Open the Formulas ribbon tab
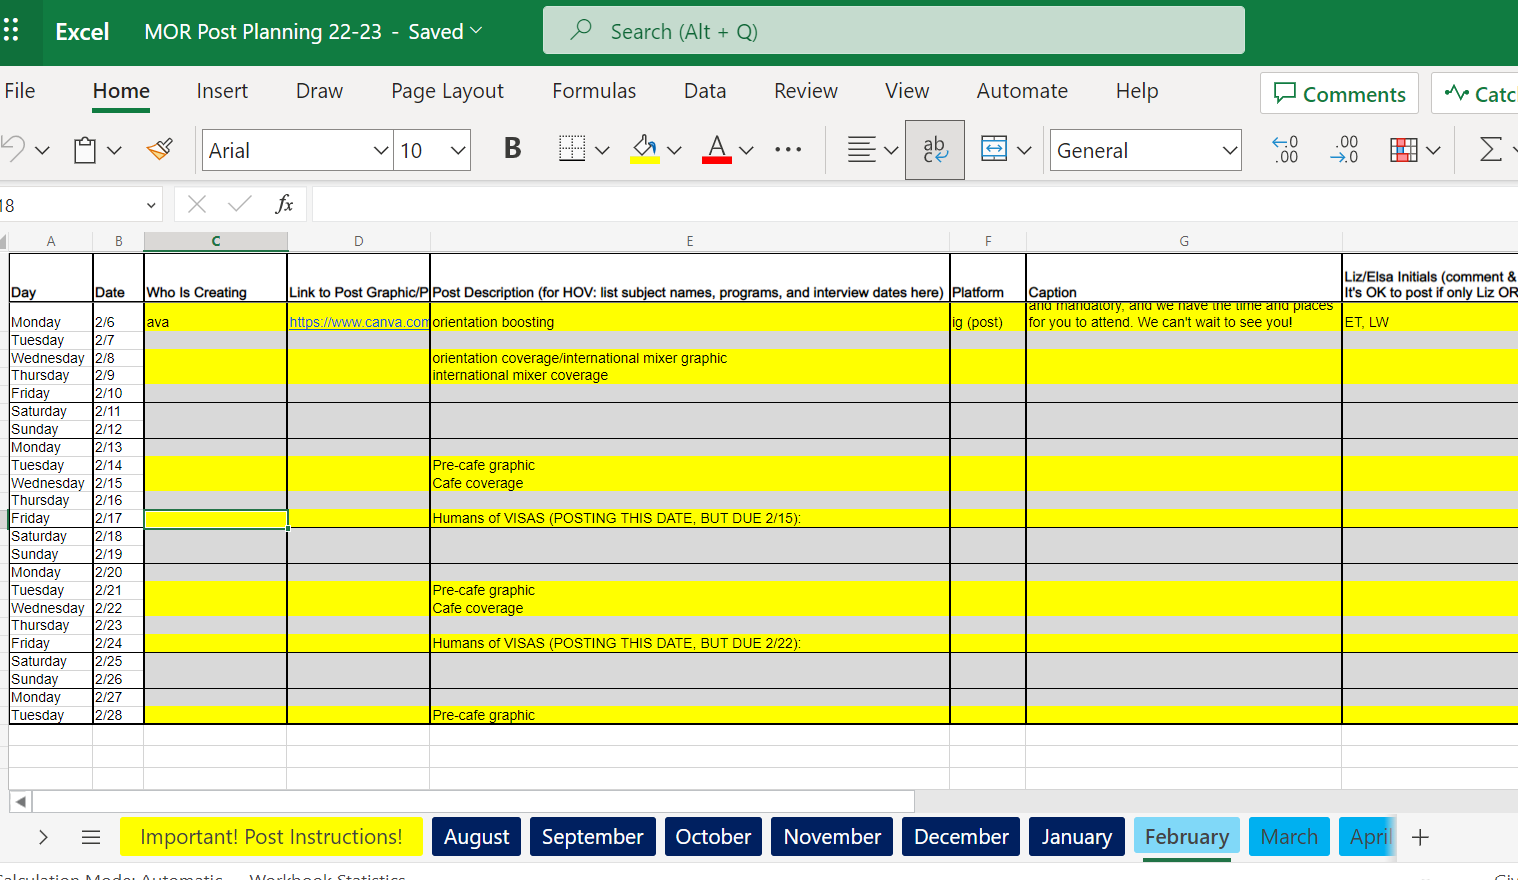Image resolution: width=1518 pixels, height=880 pixels. coord(594,91)
